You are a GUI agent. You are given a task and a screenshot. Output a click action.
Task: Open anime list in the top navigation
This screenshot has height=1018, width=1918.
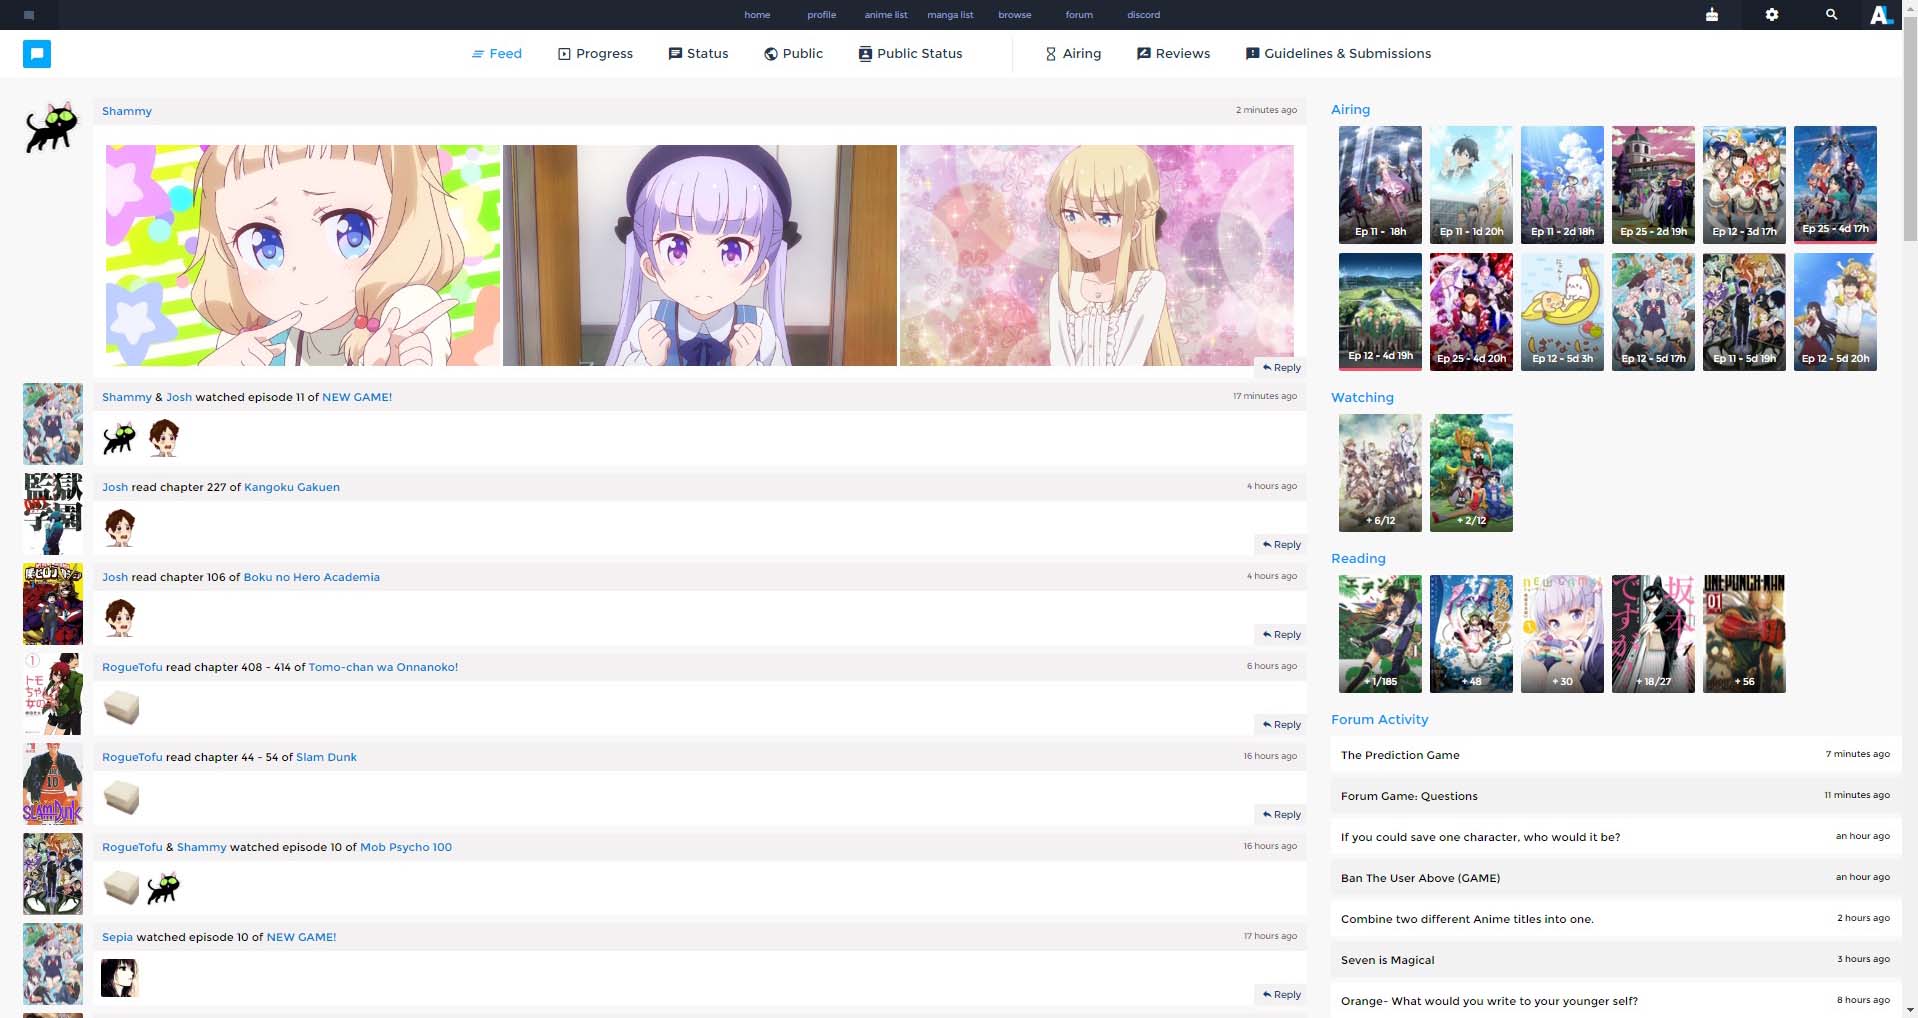886,15
